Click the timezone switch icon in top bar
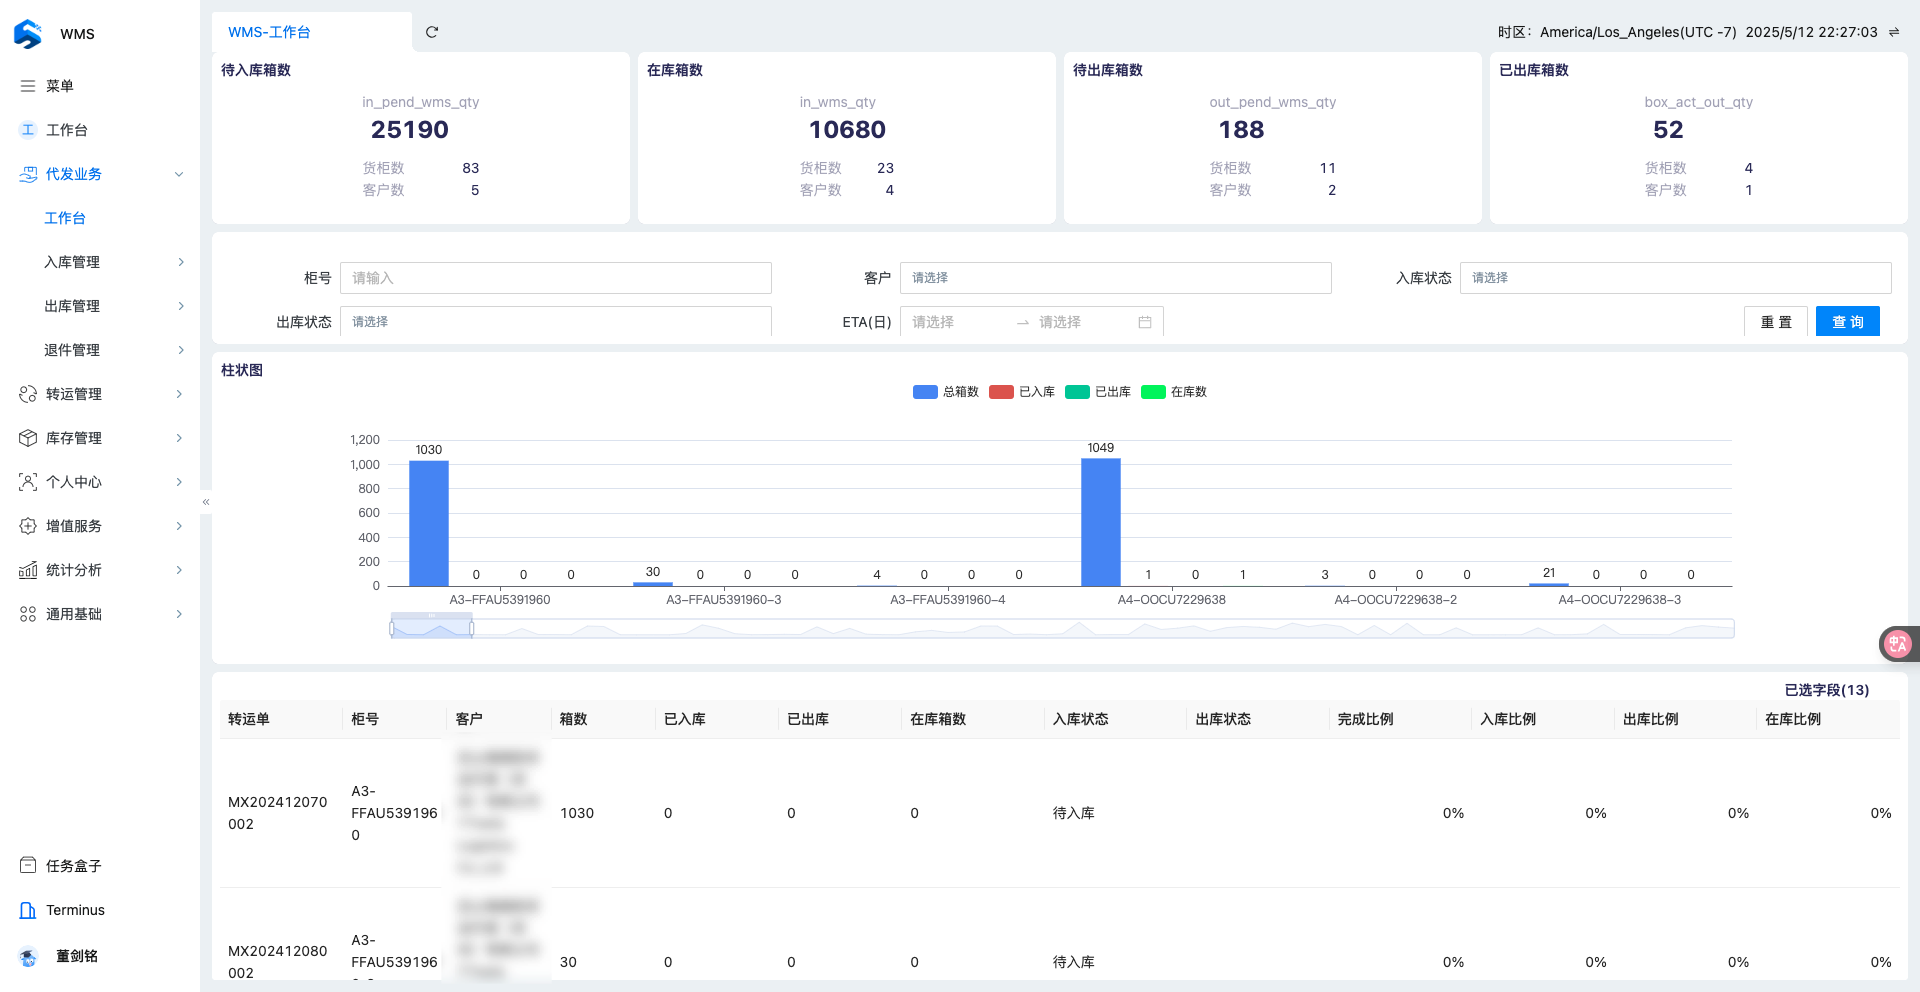 1894,32
